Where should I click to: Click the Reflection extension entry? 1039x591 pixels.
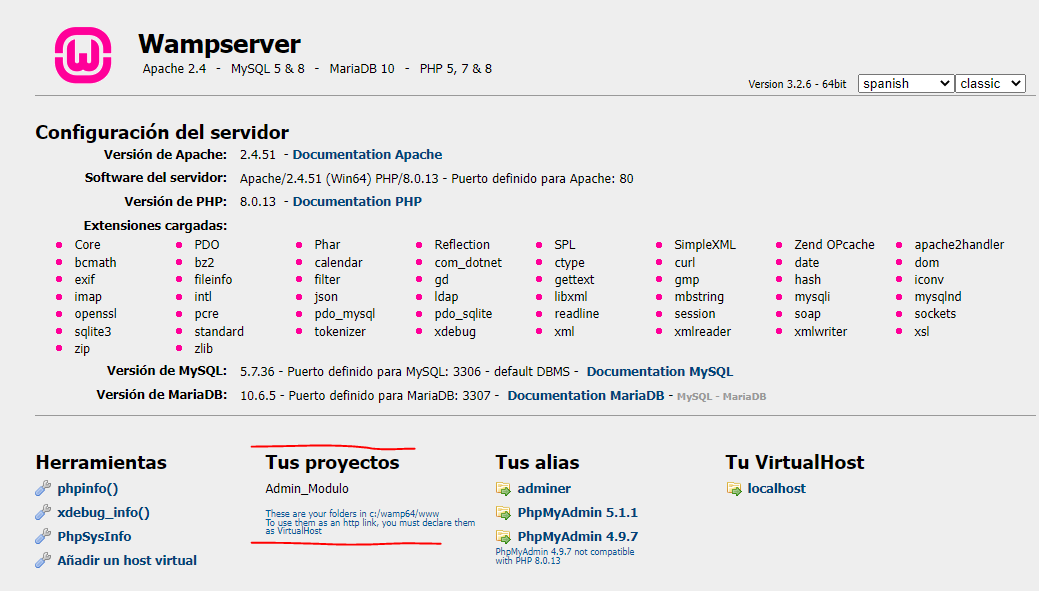click(x=462, y=244)
